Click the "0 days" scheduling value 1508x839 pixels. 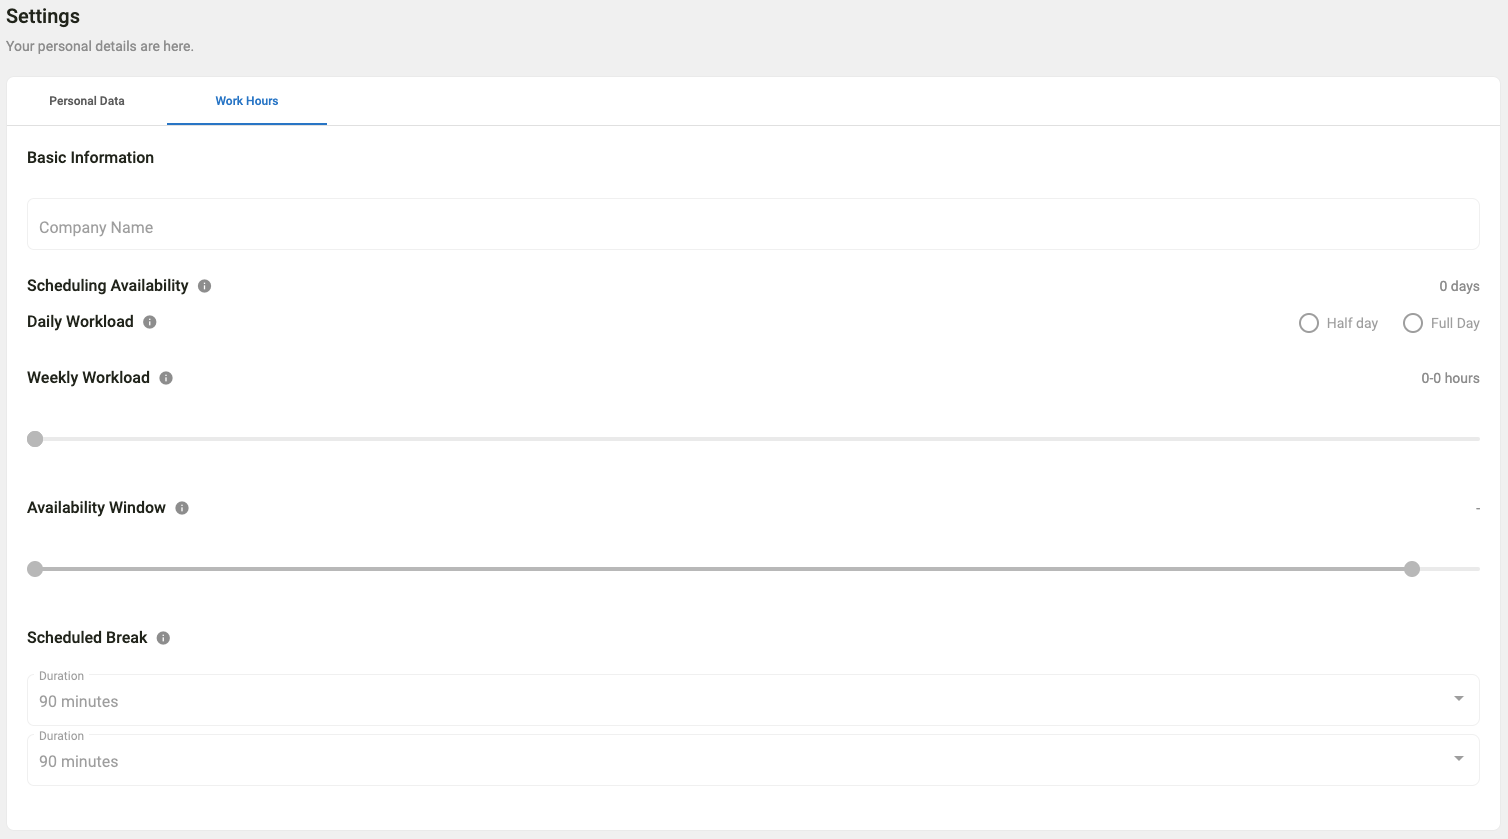1459,286
